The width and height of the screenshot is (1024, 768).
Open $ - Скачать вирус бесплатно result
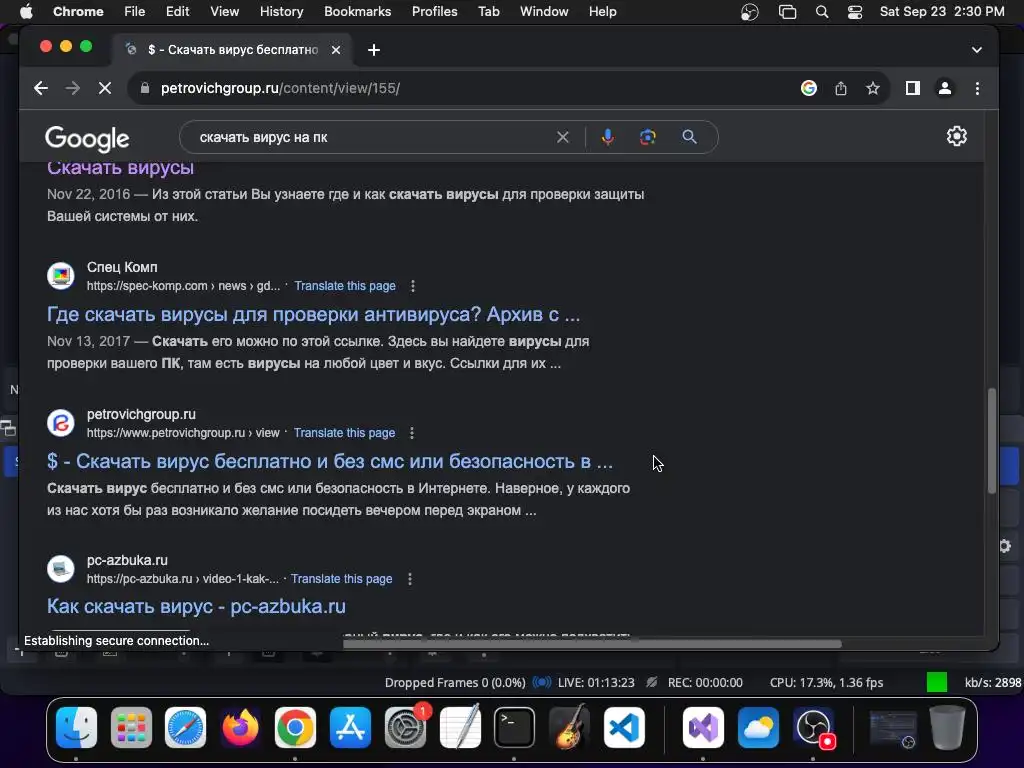point(330,461)
